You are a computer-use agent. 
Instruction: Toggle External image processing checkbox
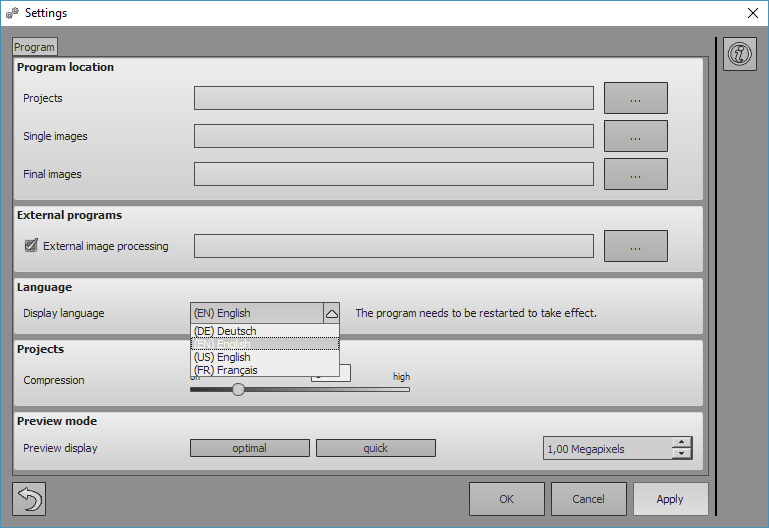[x=31, y=245]
